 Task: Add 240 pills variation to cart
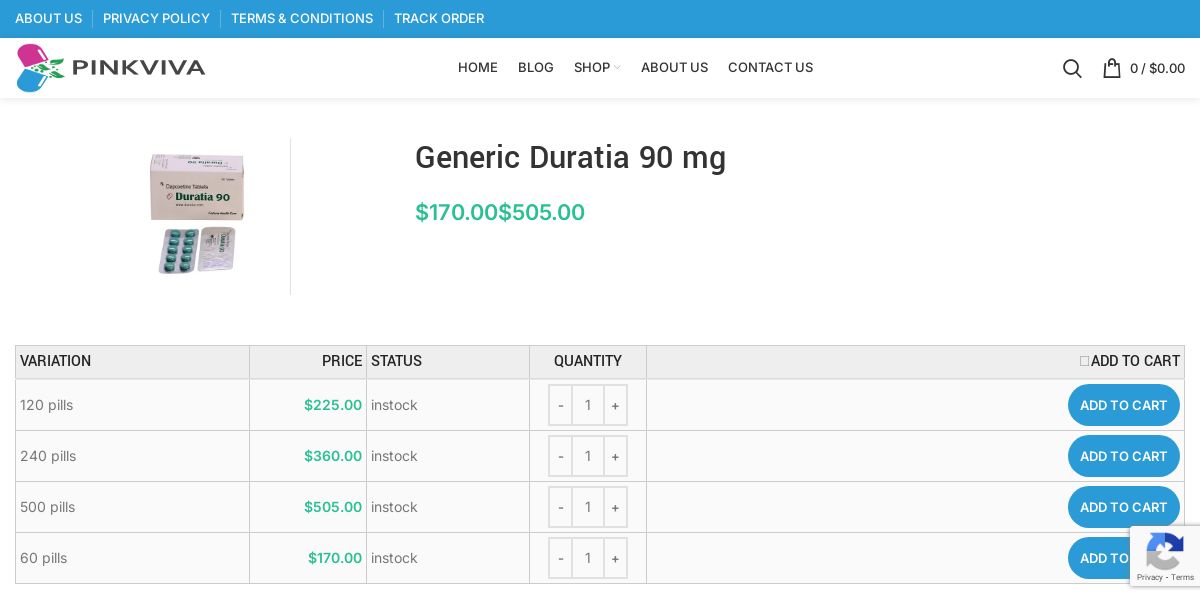[1124, 456]
